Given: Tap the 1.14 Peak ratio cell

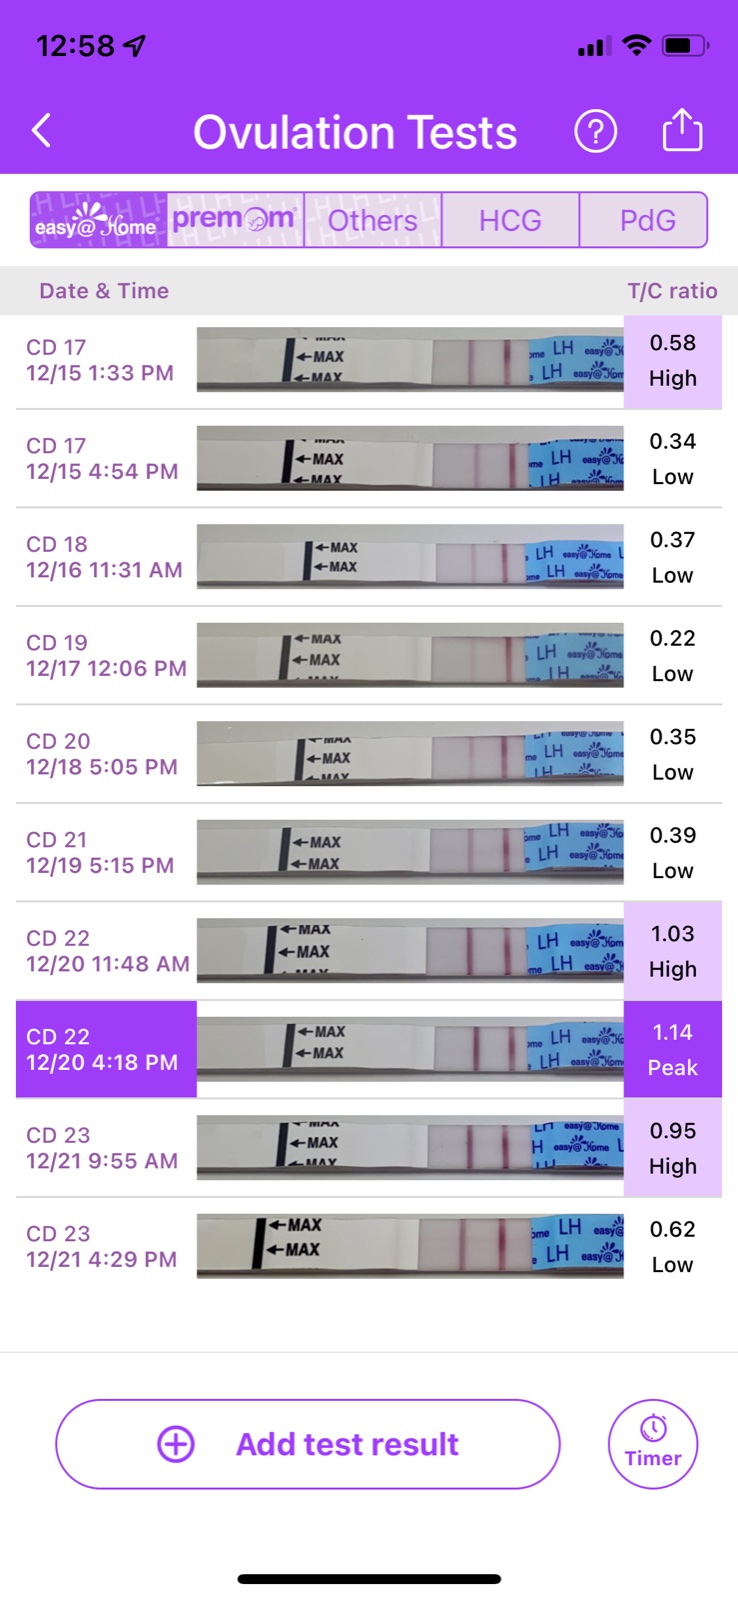Looking at the screenshot, I should pyautogui.click(x=672, y=1049).
